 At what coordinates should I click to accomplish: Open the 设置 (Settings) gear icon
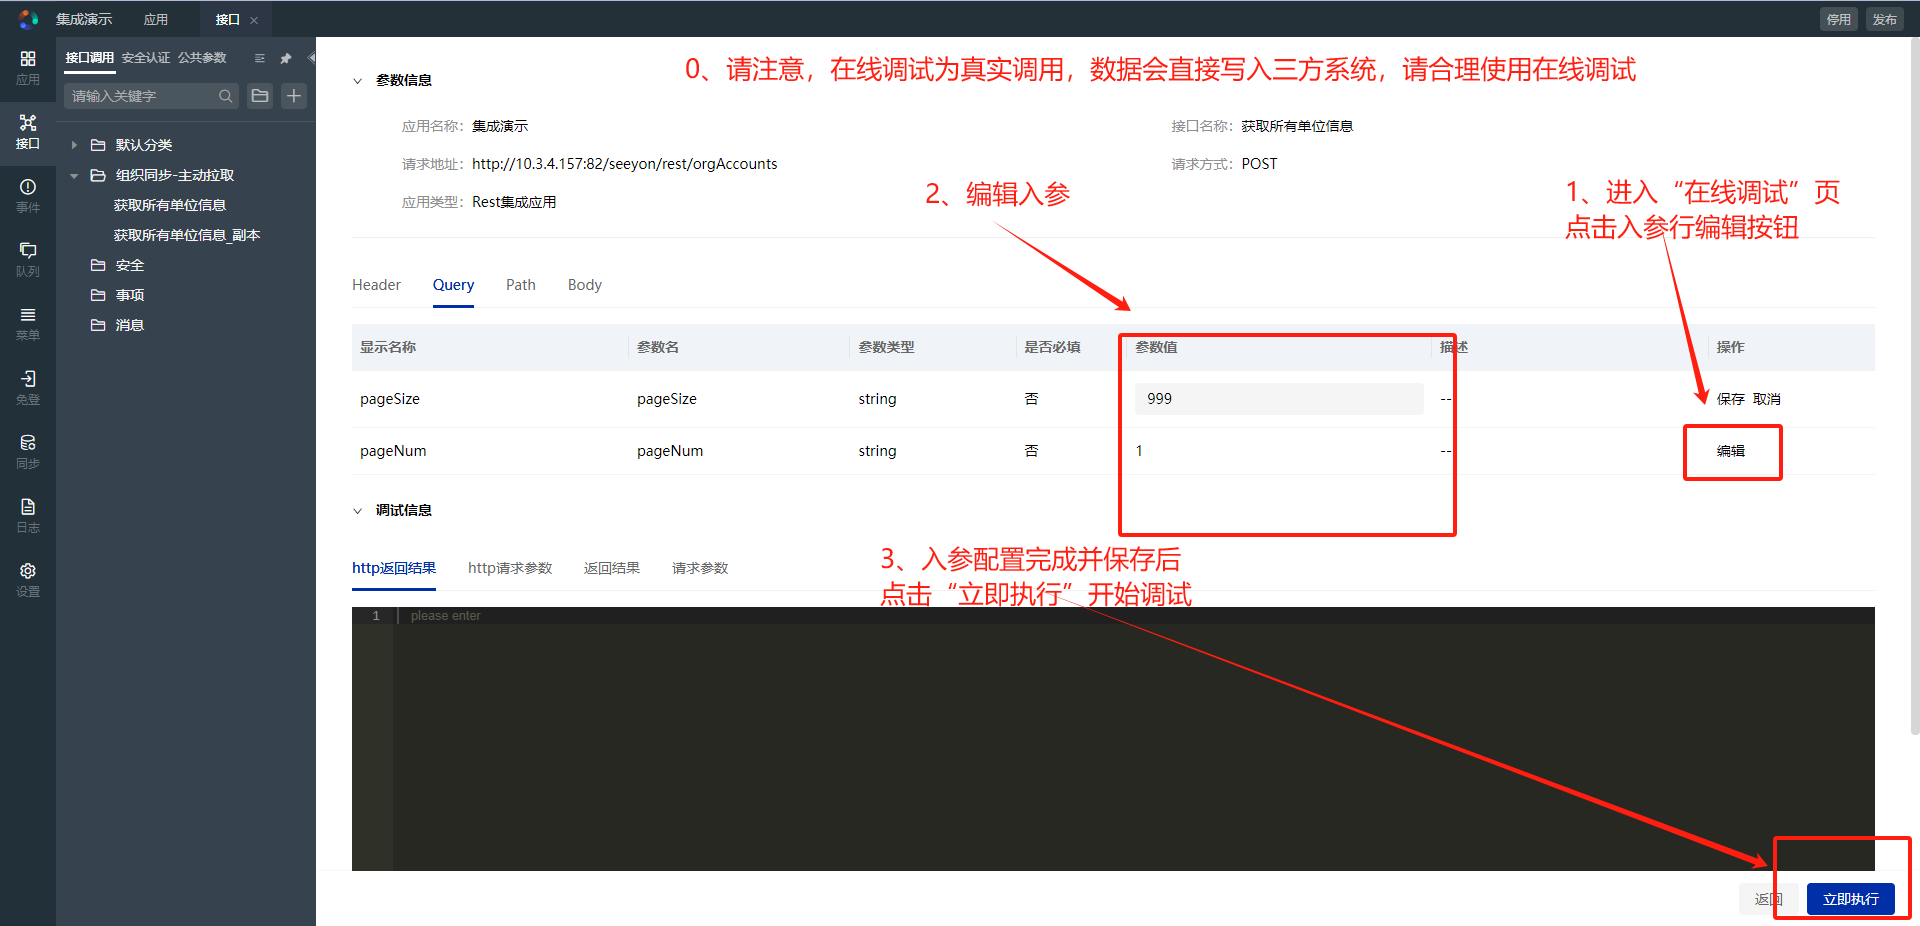[28, 579]
